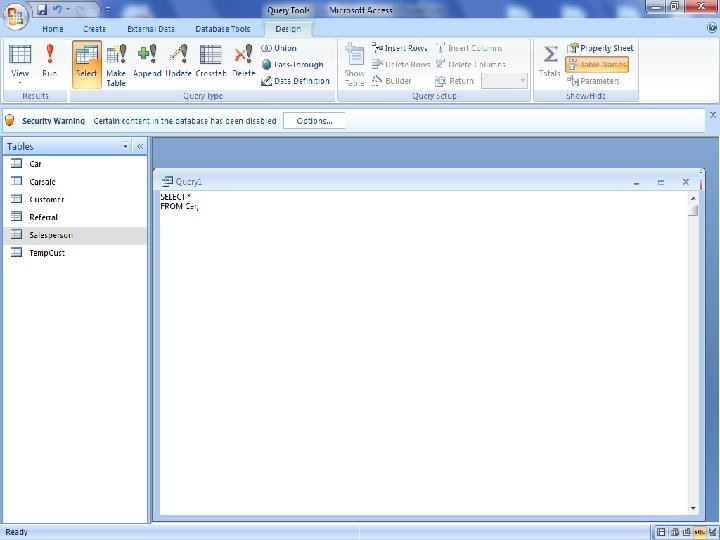Select the Pass-Through query option

click(292, 64)
